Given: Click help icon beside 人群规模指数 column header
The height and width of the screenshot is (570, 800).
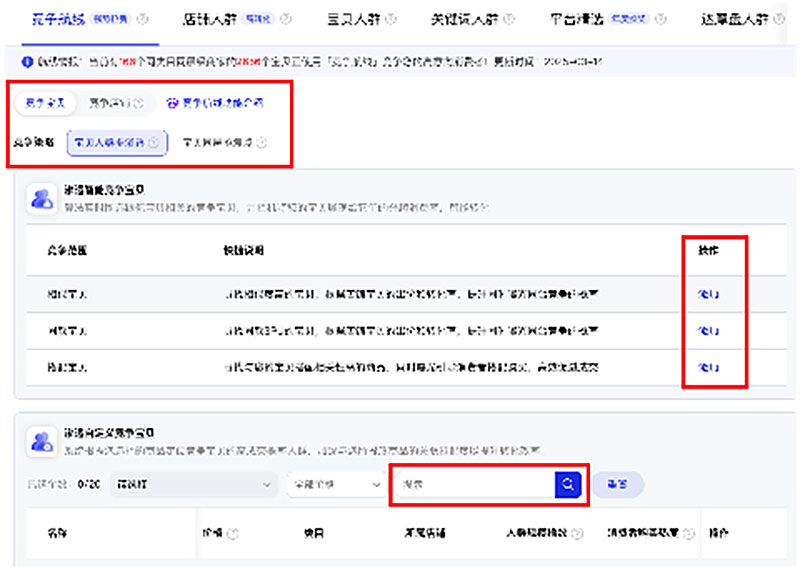Looking at the screenshot, I should tap(577, 534).
